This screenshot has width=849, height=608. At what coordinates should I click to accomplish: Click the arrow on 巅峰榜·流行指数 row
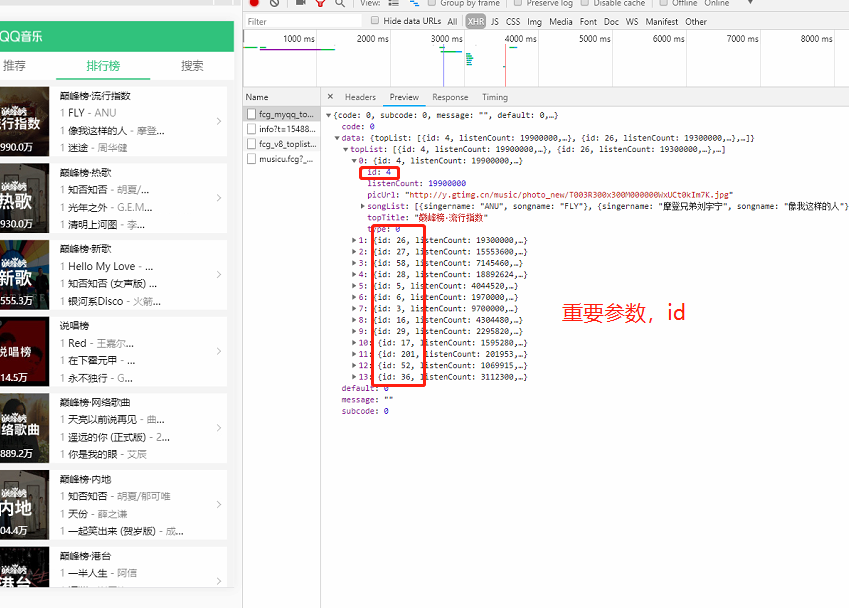click(219, 121)
